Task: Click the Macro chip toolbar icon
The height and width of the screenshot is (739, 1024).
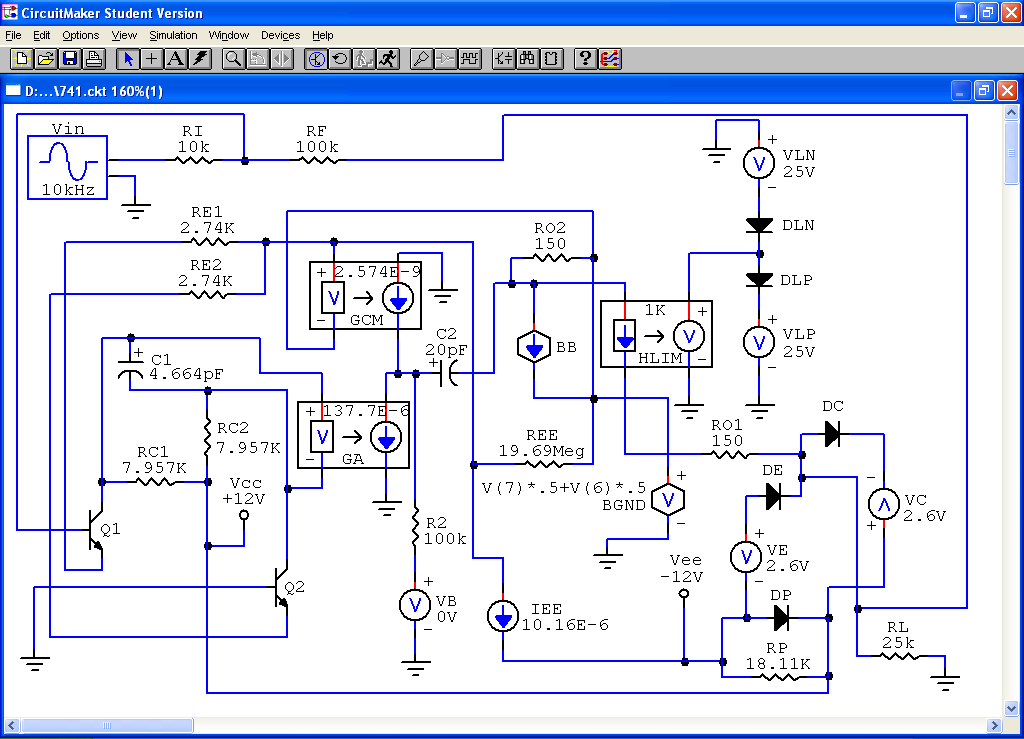Action: (551, 59)
